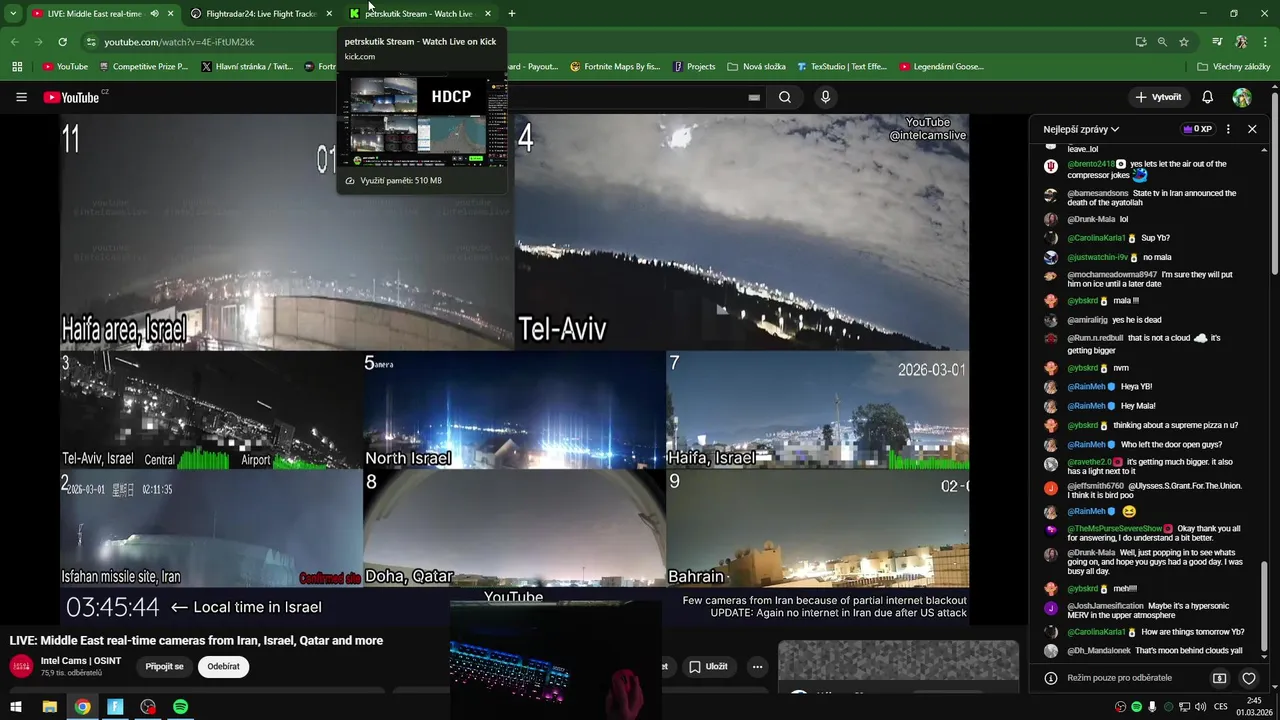This screenshot has width=1280, height=720.
Task: Open the site information icon in address bar
Action: click(91, 42)
